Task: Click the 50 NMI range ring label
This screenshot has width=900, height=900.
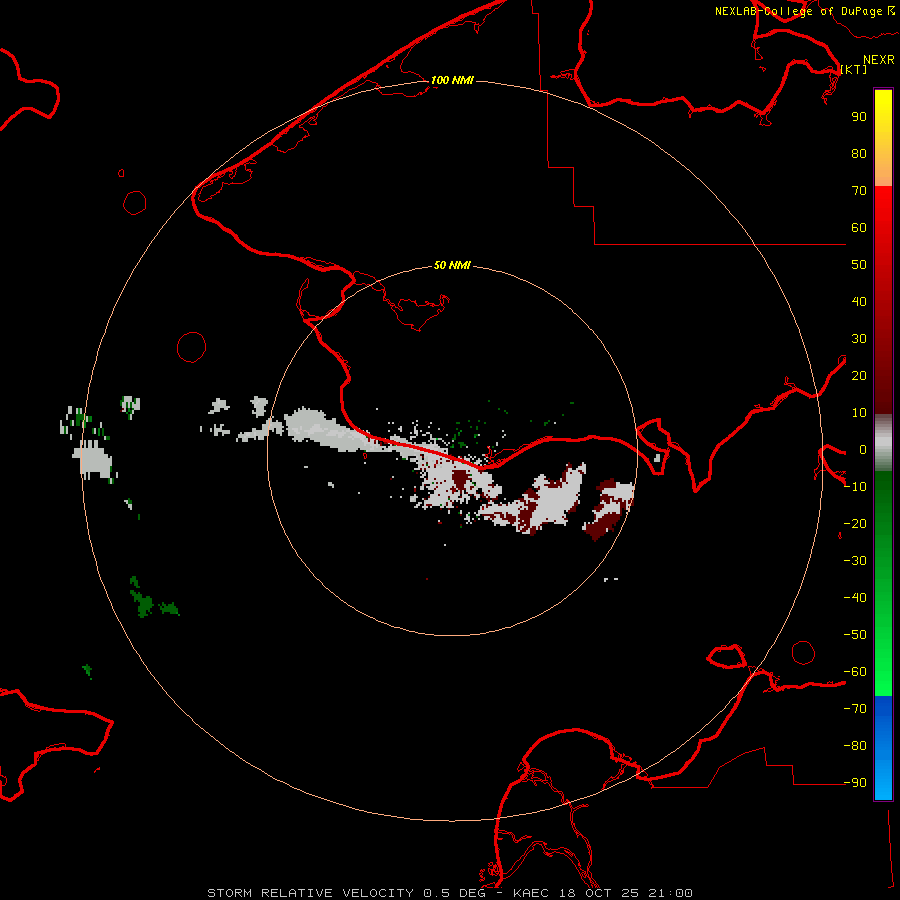Action: [x=452, y=265]
